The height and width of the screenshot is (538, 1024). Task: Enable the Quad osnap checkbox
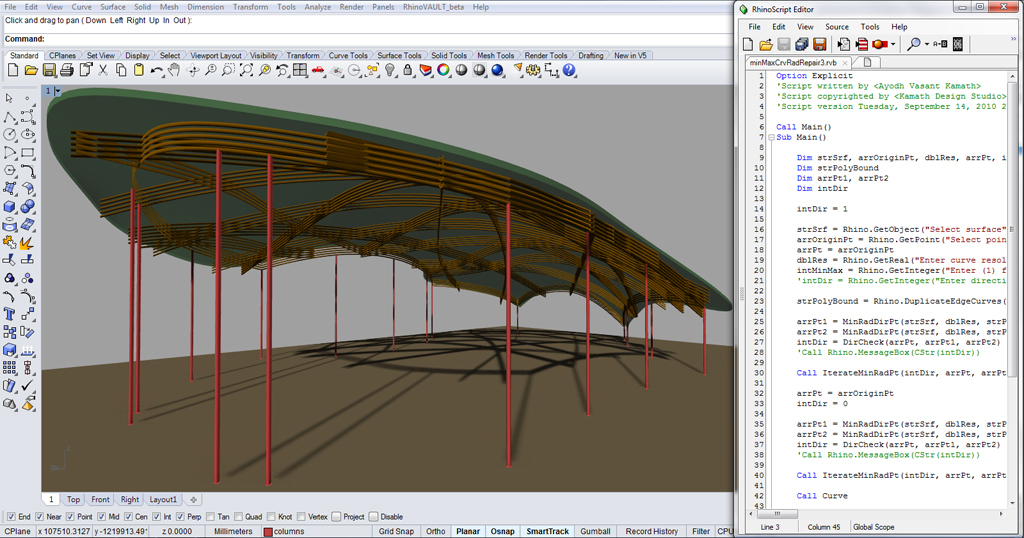pos(238,516)
